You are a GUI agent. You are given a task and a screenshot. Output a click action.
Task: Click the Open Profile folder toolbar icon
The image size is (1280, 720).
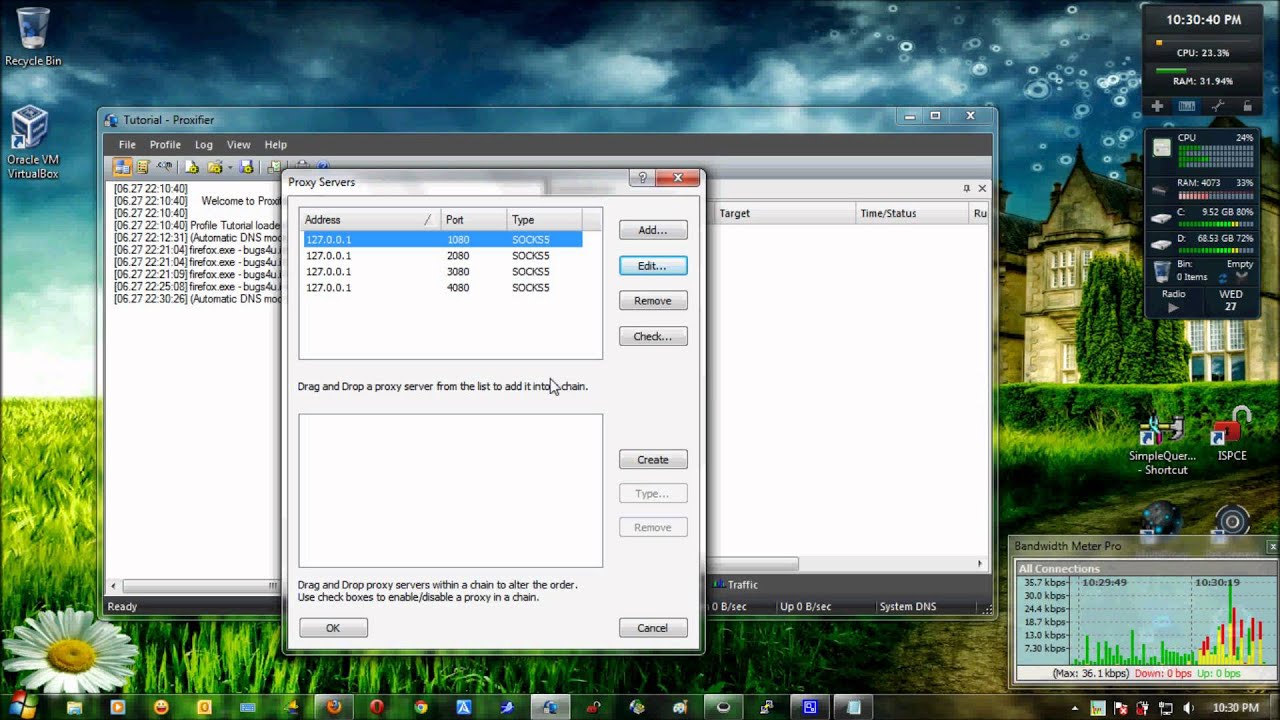point(214,167)
